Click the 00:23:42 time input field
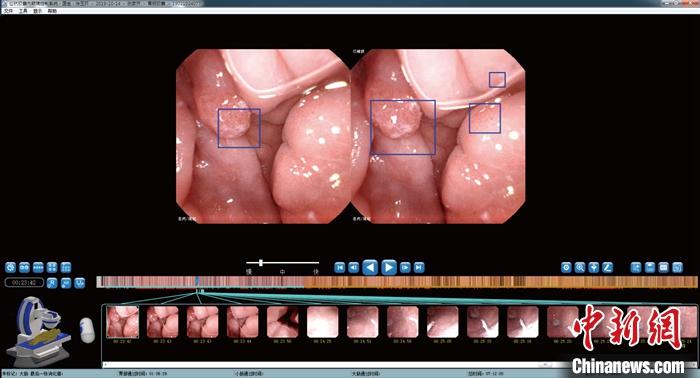700x378 pixels. coord(24,282)
